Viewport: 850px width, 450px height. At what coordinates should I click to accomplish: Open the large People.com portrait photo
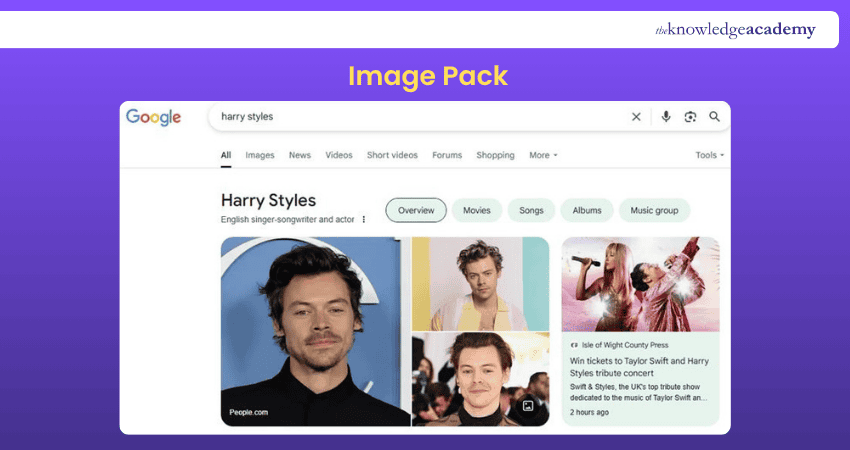point(315,331)
